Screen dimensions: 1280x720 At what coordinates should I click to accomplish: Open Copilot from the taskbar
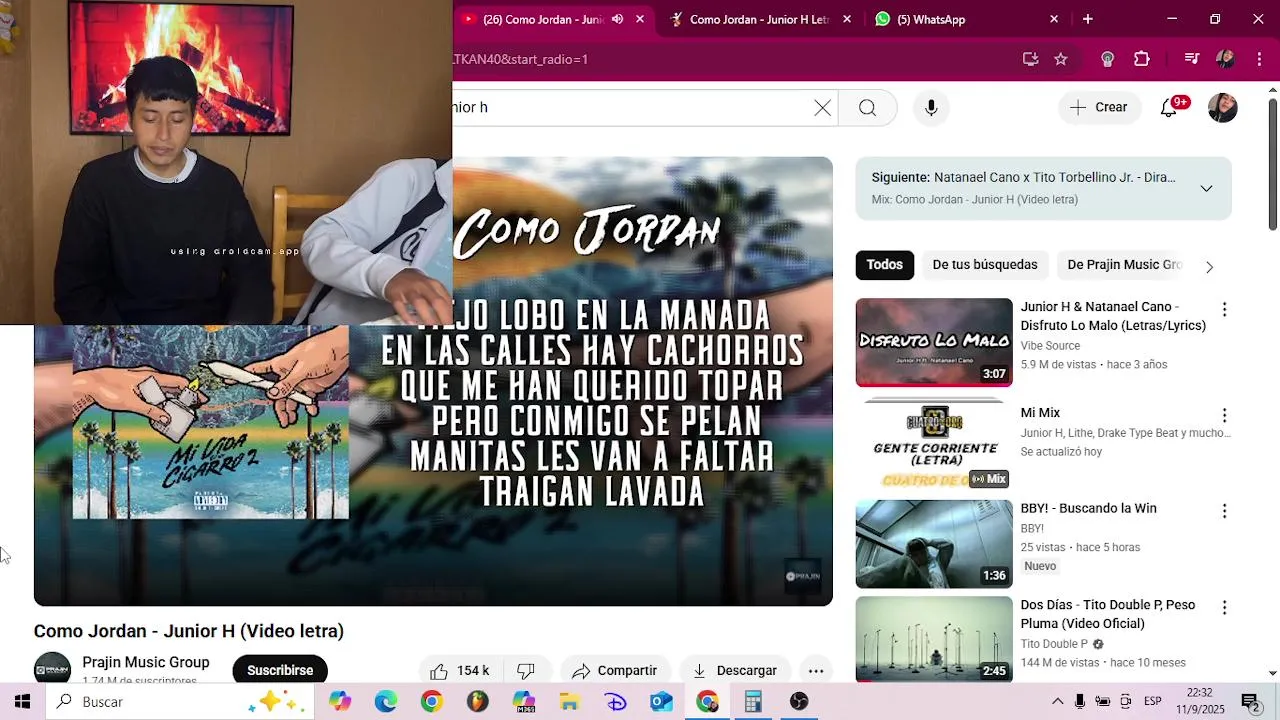click(340, 702)
